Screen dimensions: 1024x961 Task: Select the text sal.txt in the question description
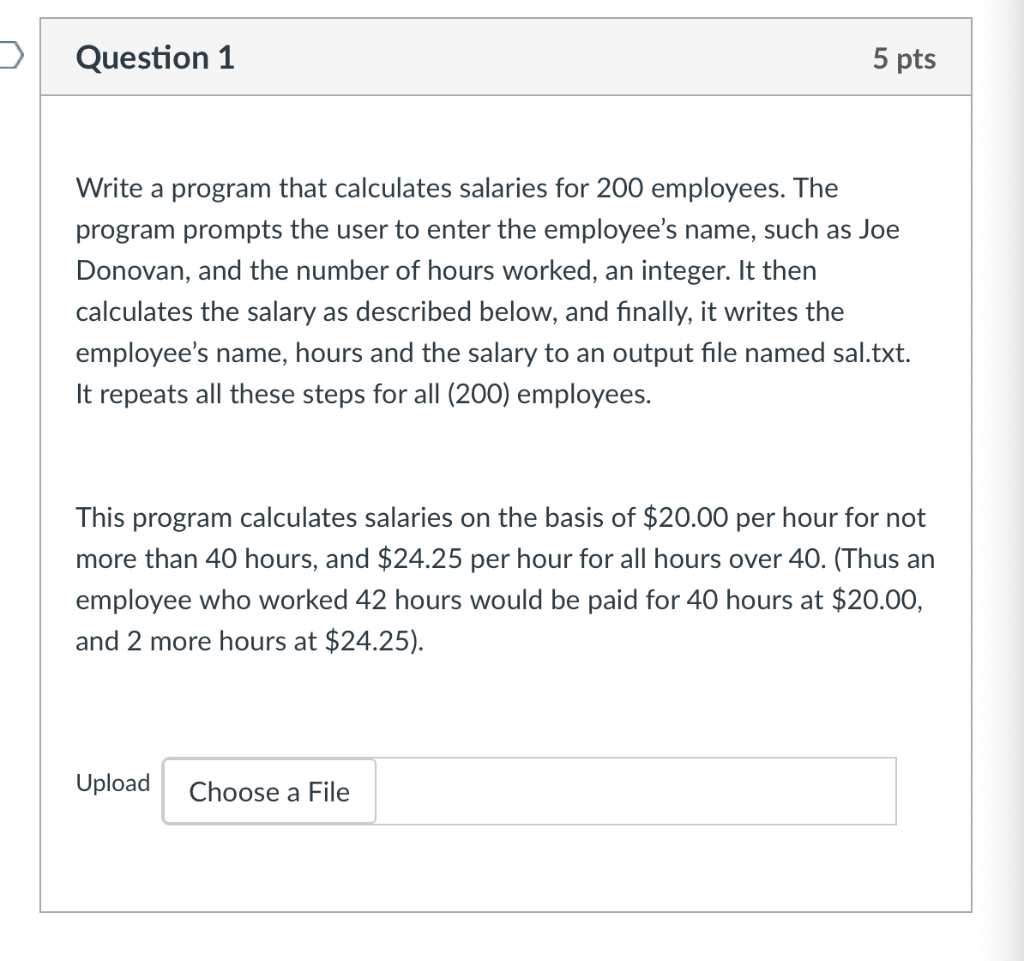871,352
